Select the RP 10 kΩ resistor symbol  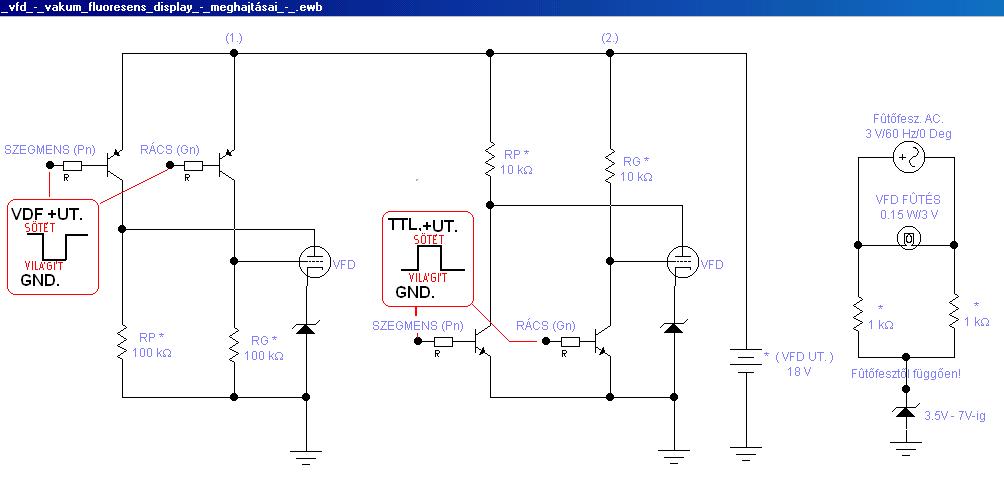pos(490,161)
